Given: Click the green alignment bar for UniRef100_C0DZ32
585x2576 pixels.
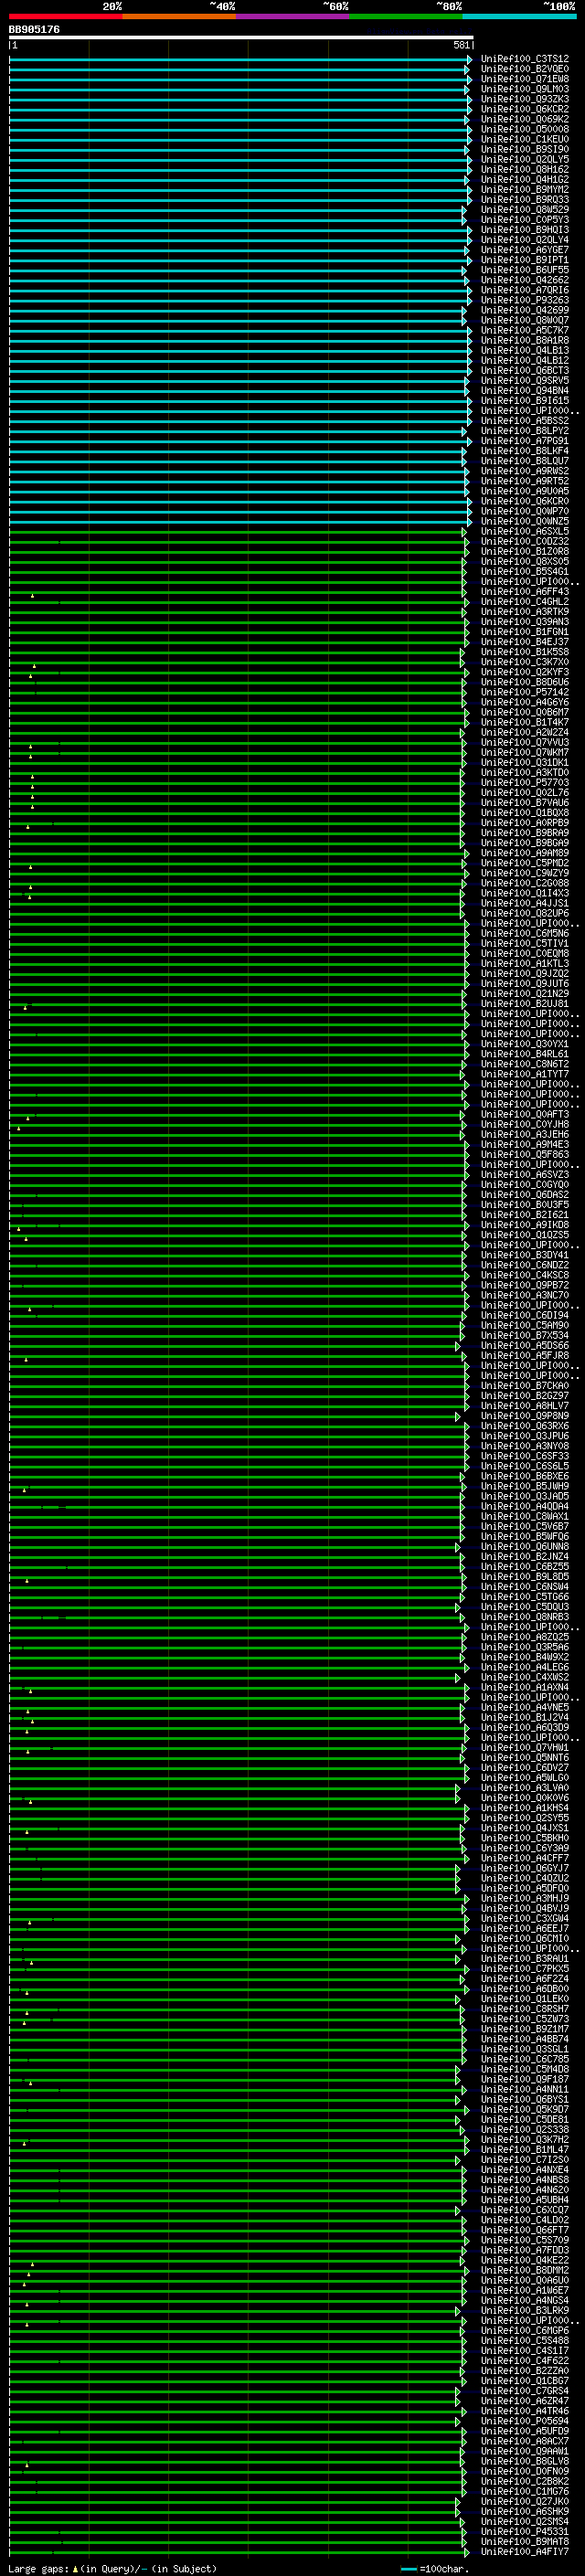Looking at the screenshot, I should point(237,542).
